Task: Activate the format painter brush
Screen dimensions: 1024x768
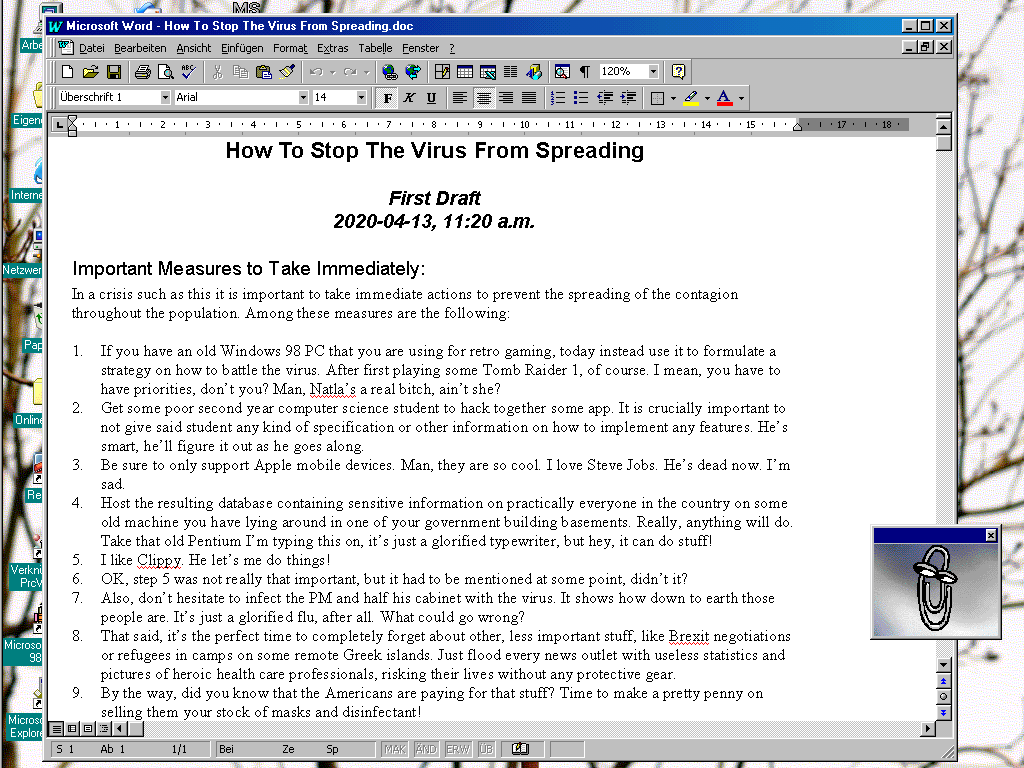Action: pyautogui.click(x=287, y=72)
